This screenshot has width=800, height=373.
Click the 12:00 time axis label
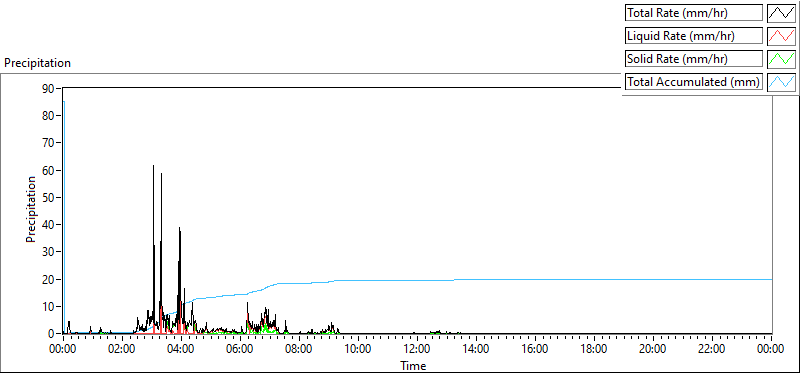417,350
